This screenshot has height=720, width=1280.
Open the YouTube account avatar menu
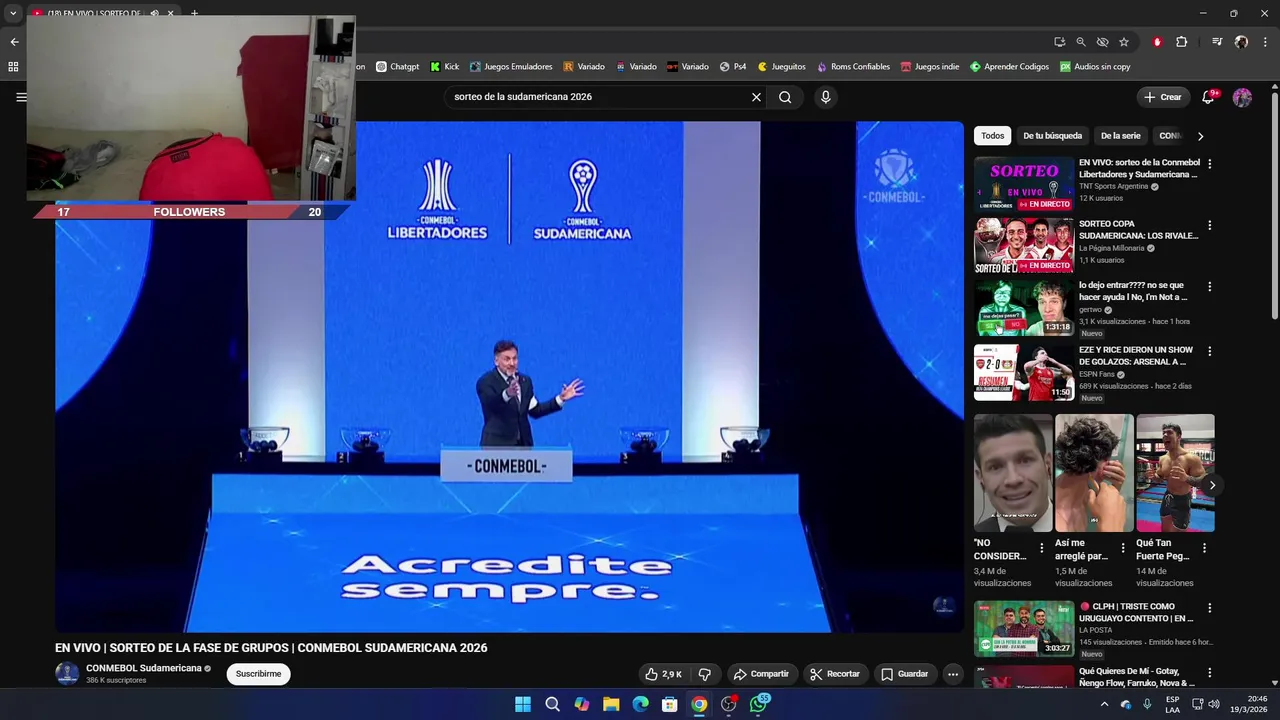point(1242,97)
